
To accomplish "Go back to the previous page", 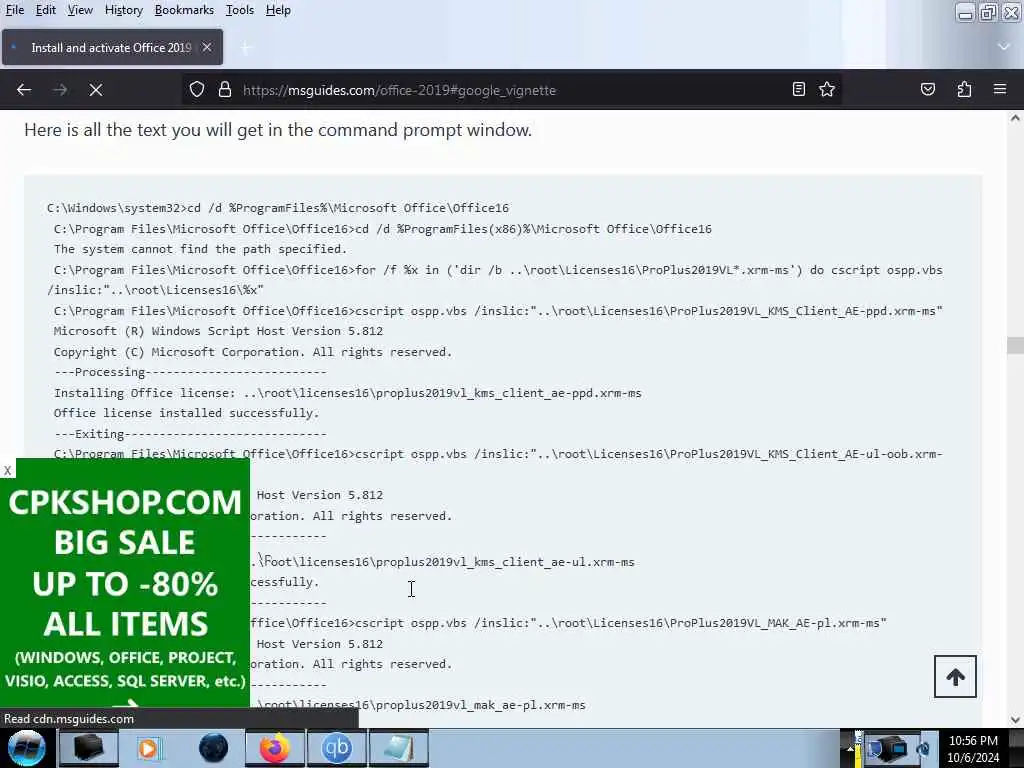I will 24,89.
